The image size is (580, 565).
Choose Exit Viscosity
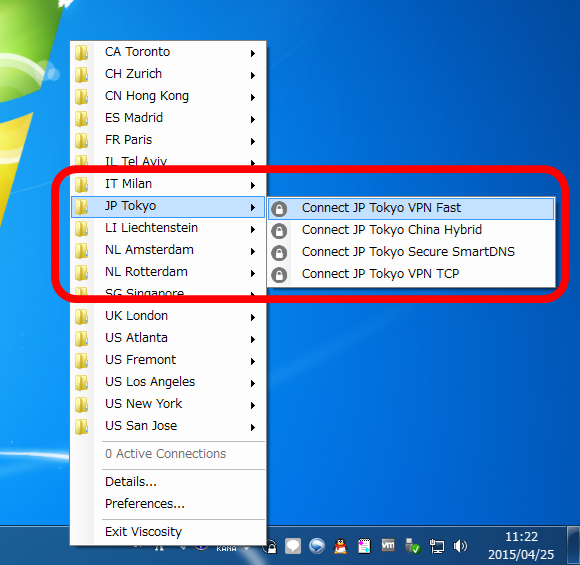(168, 532)
